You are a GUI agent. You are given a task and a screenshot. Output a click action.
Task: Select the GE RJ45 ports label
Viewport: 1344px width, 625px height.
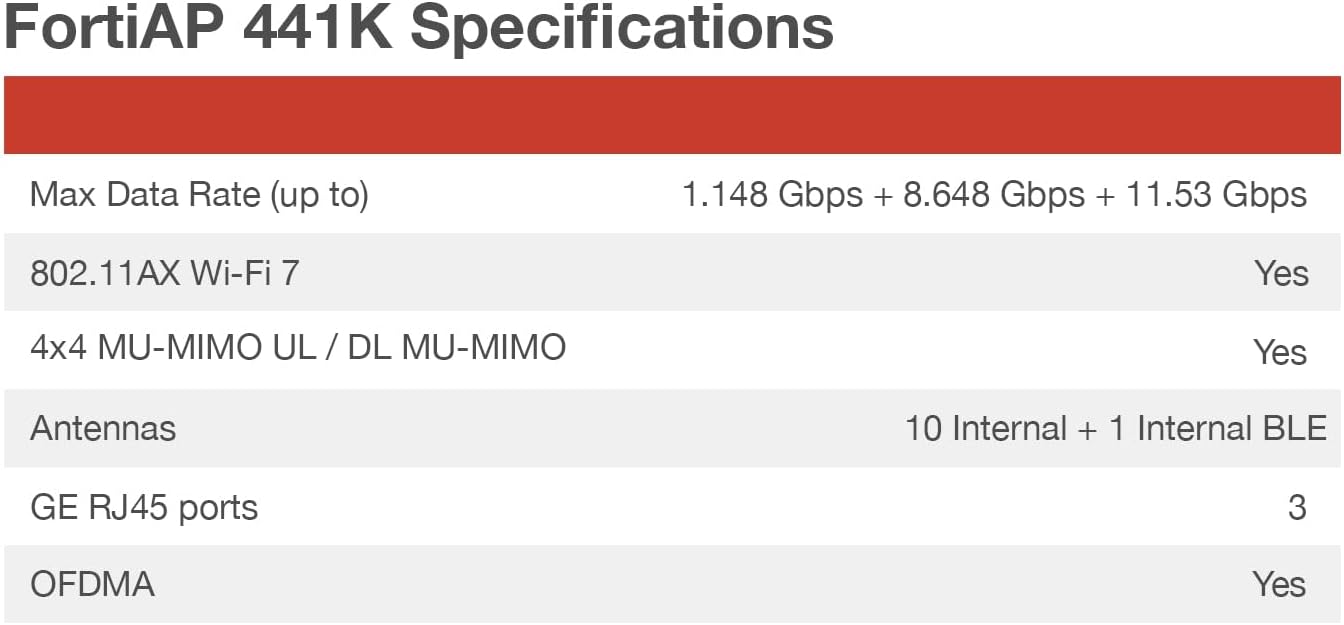pyautogui.click(x=144, y=508)
